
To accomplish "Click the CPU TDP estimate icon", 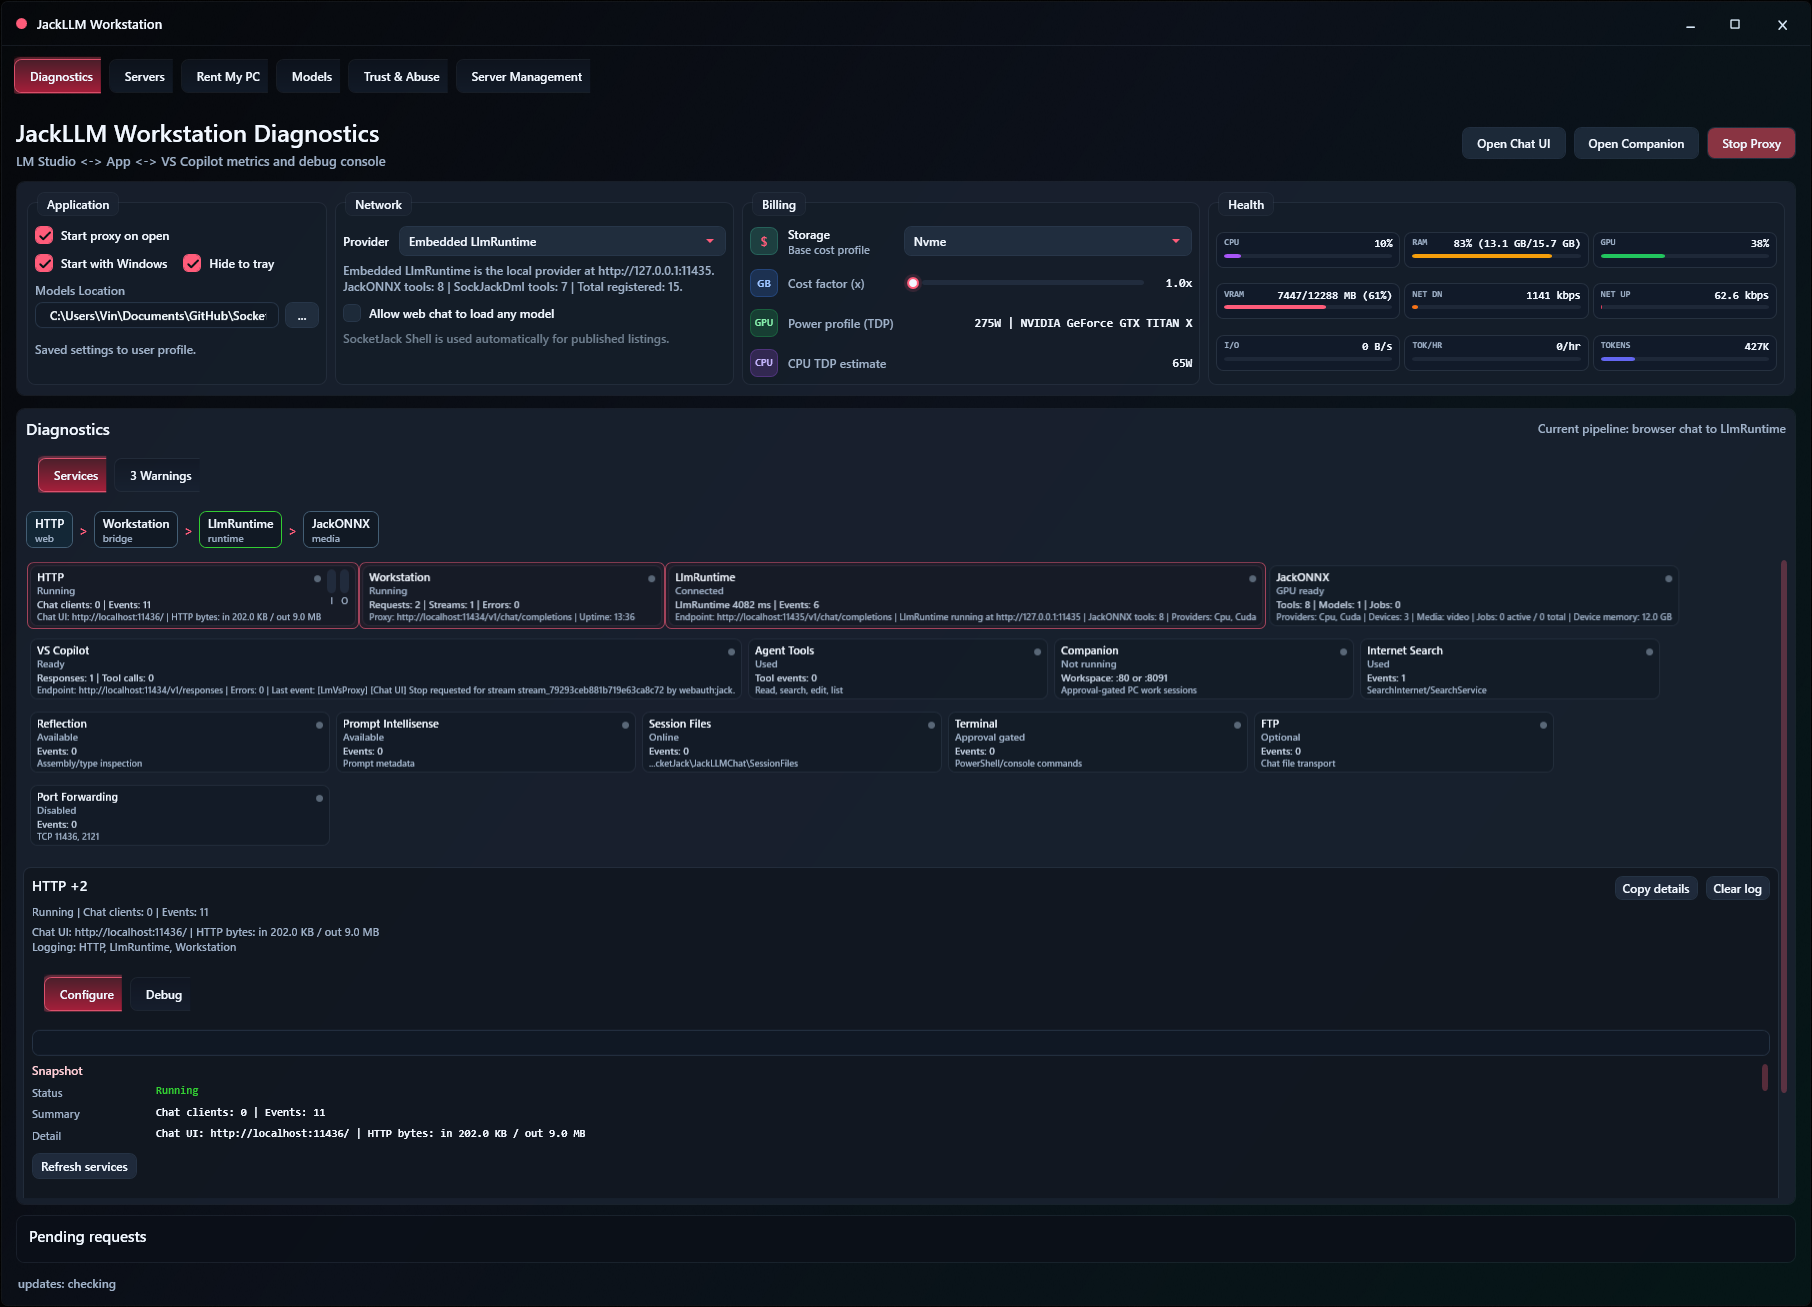I will click(764, 363).
